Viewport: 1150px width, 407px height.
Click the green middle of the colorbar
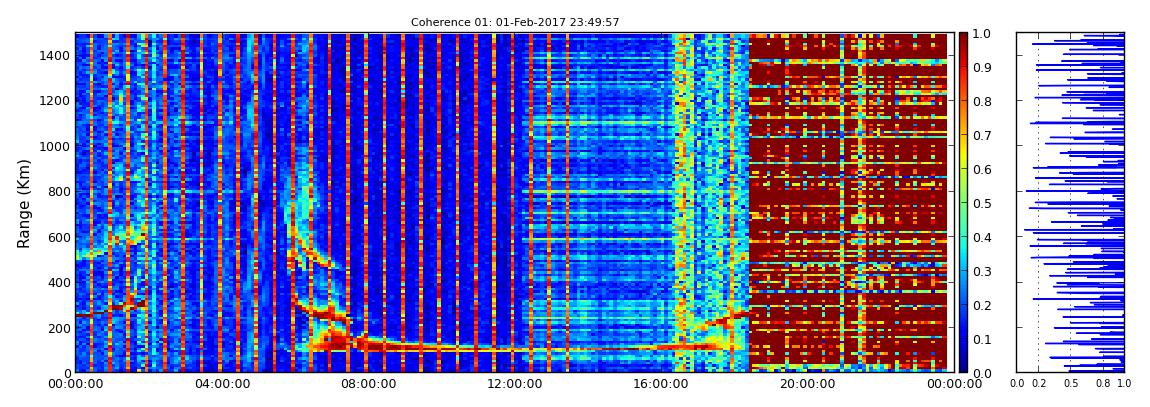[964, 203]
